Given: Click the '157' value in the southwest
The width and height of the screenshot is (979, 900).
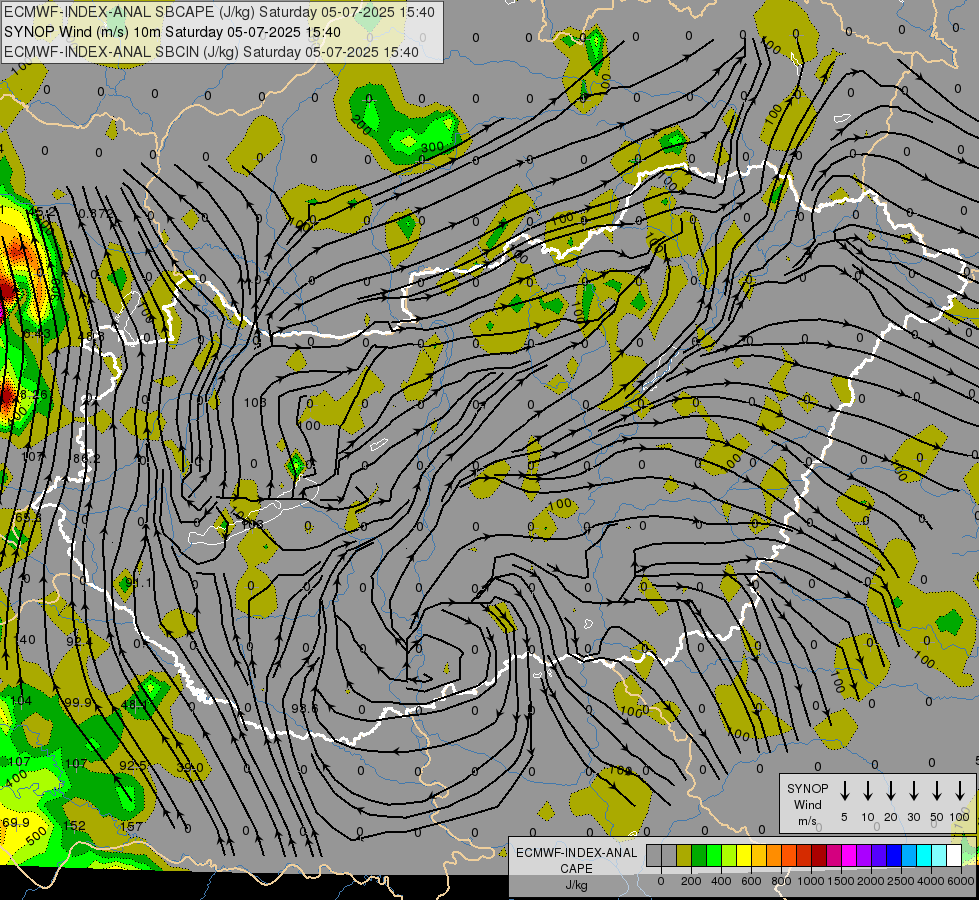Looking at the screenshot, I should tap(131, 826).
